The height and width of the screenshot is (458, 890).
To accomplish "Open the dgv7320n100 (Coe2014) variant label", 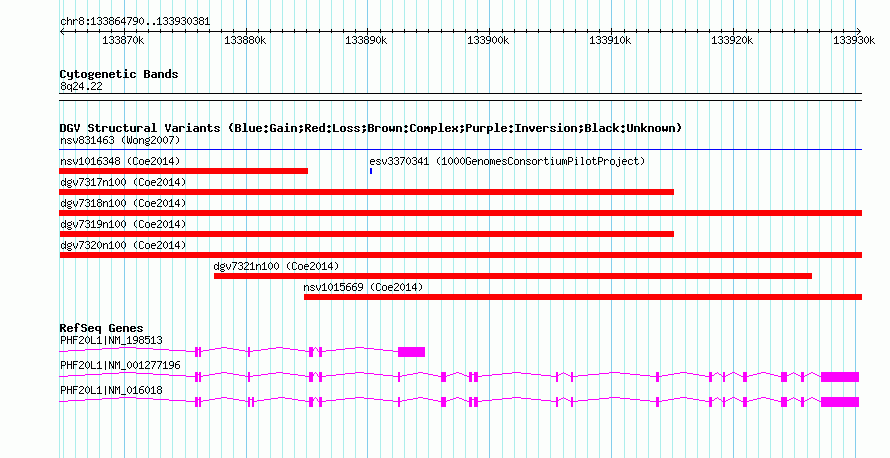I will pos(123,245).
